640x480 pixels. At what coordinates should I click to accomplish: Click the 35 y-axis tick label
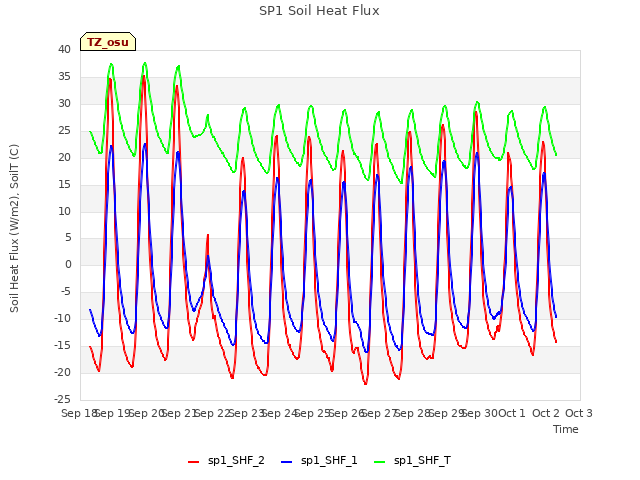point(64,76)
